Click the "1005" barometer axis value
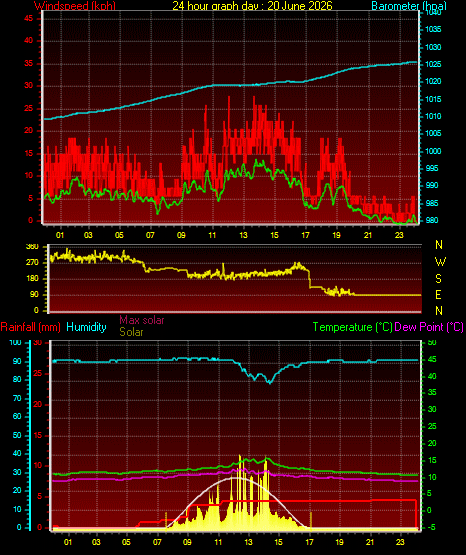Screen dimensions: 466x555 point(433,133)
